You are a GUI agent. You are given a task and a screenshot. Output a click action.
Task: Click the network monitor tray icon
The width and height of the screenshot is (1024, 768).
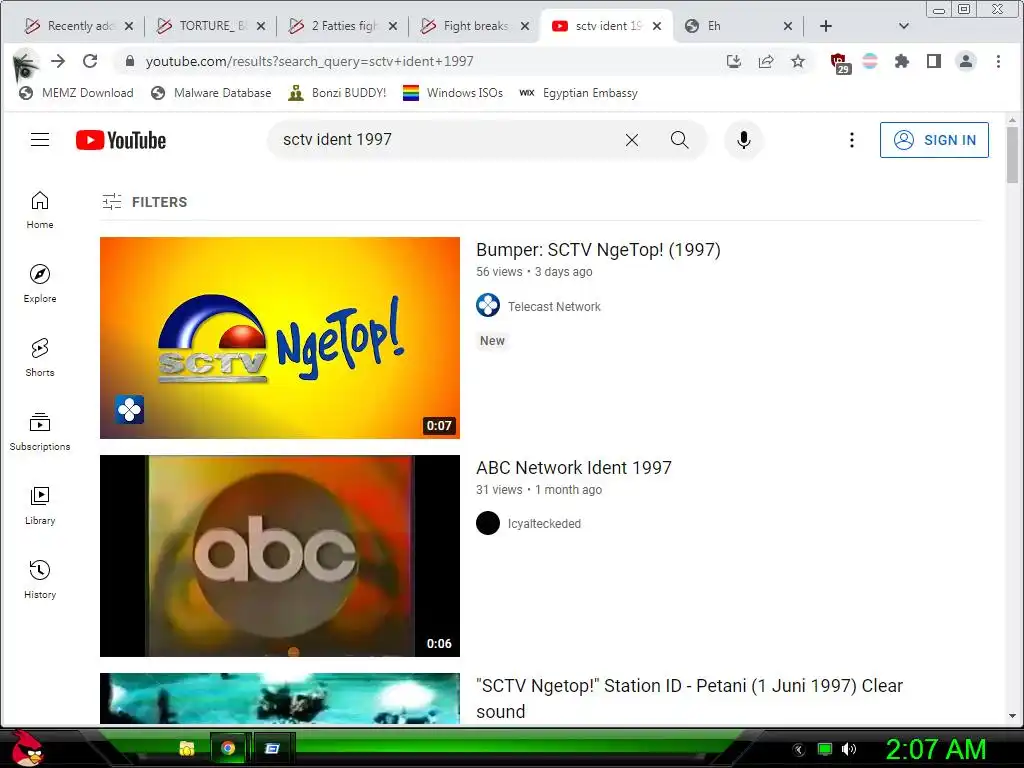coord(825,749)
